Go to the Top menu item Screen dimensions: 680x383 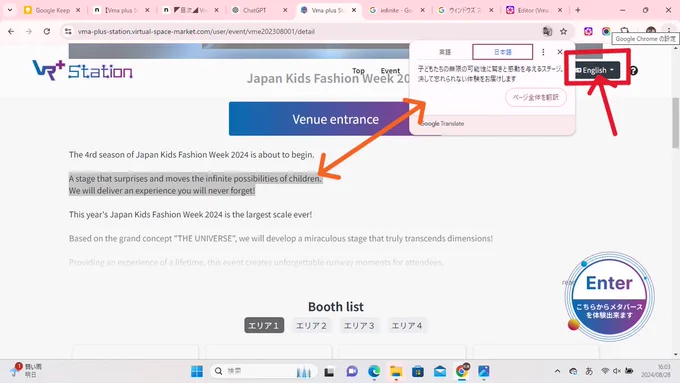pos(358,71)
